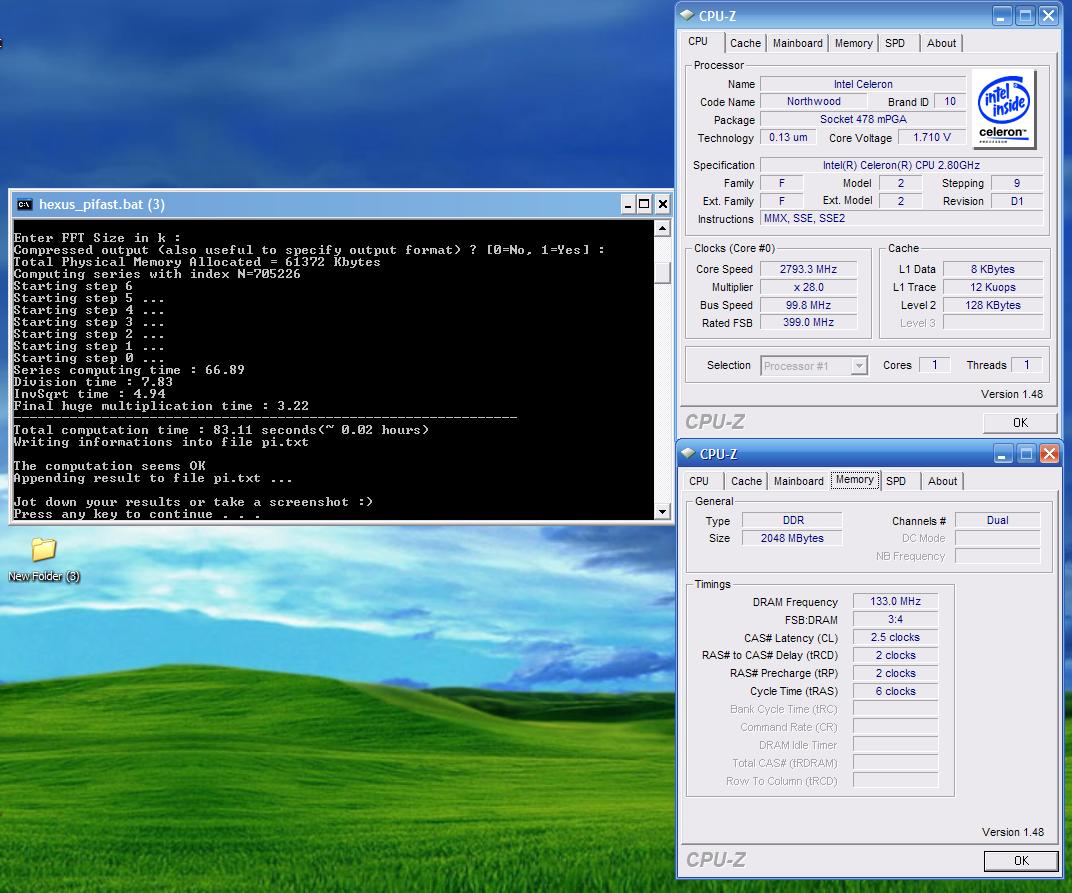Switch to CPU tab in lower CPU-Z
The height and width of the screenshot is (893, 1072).
coord(699,481)
